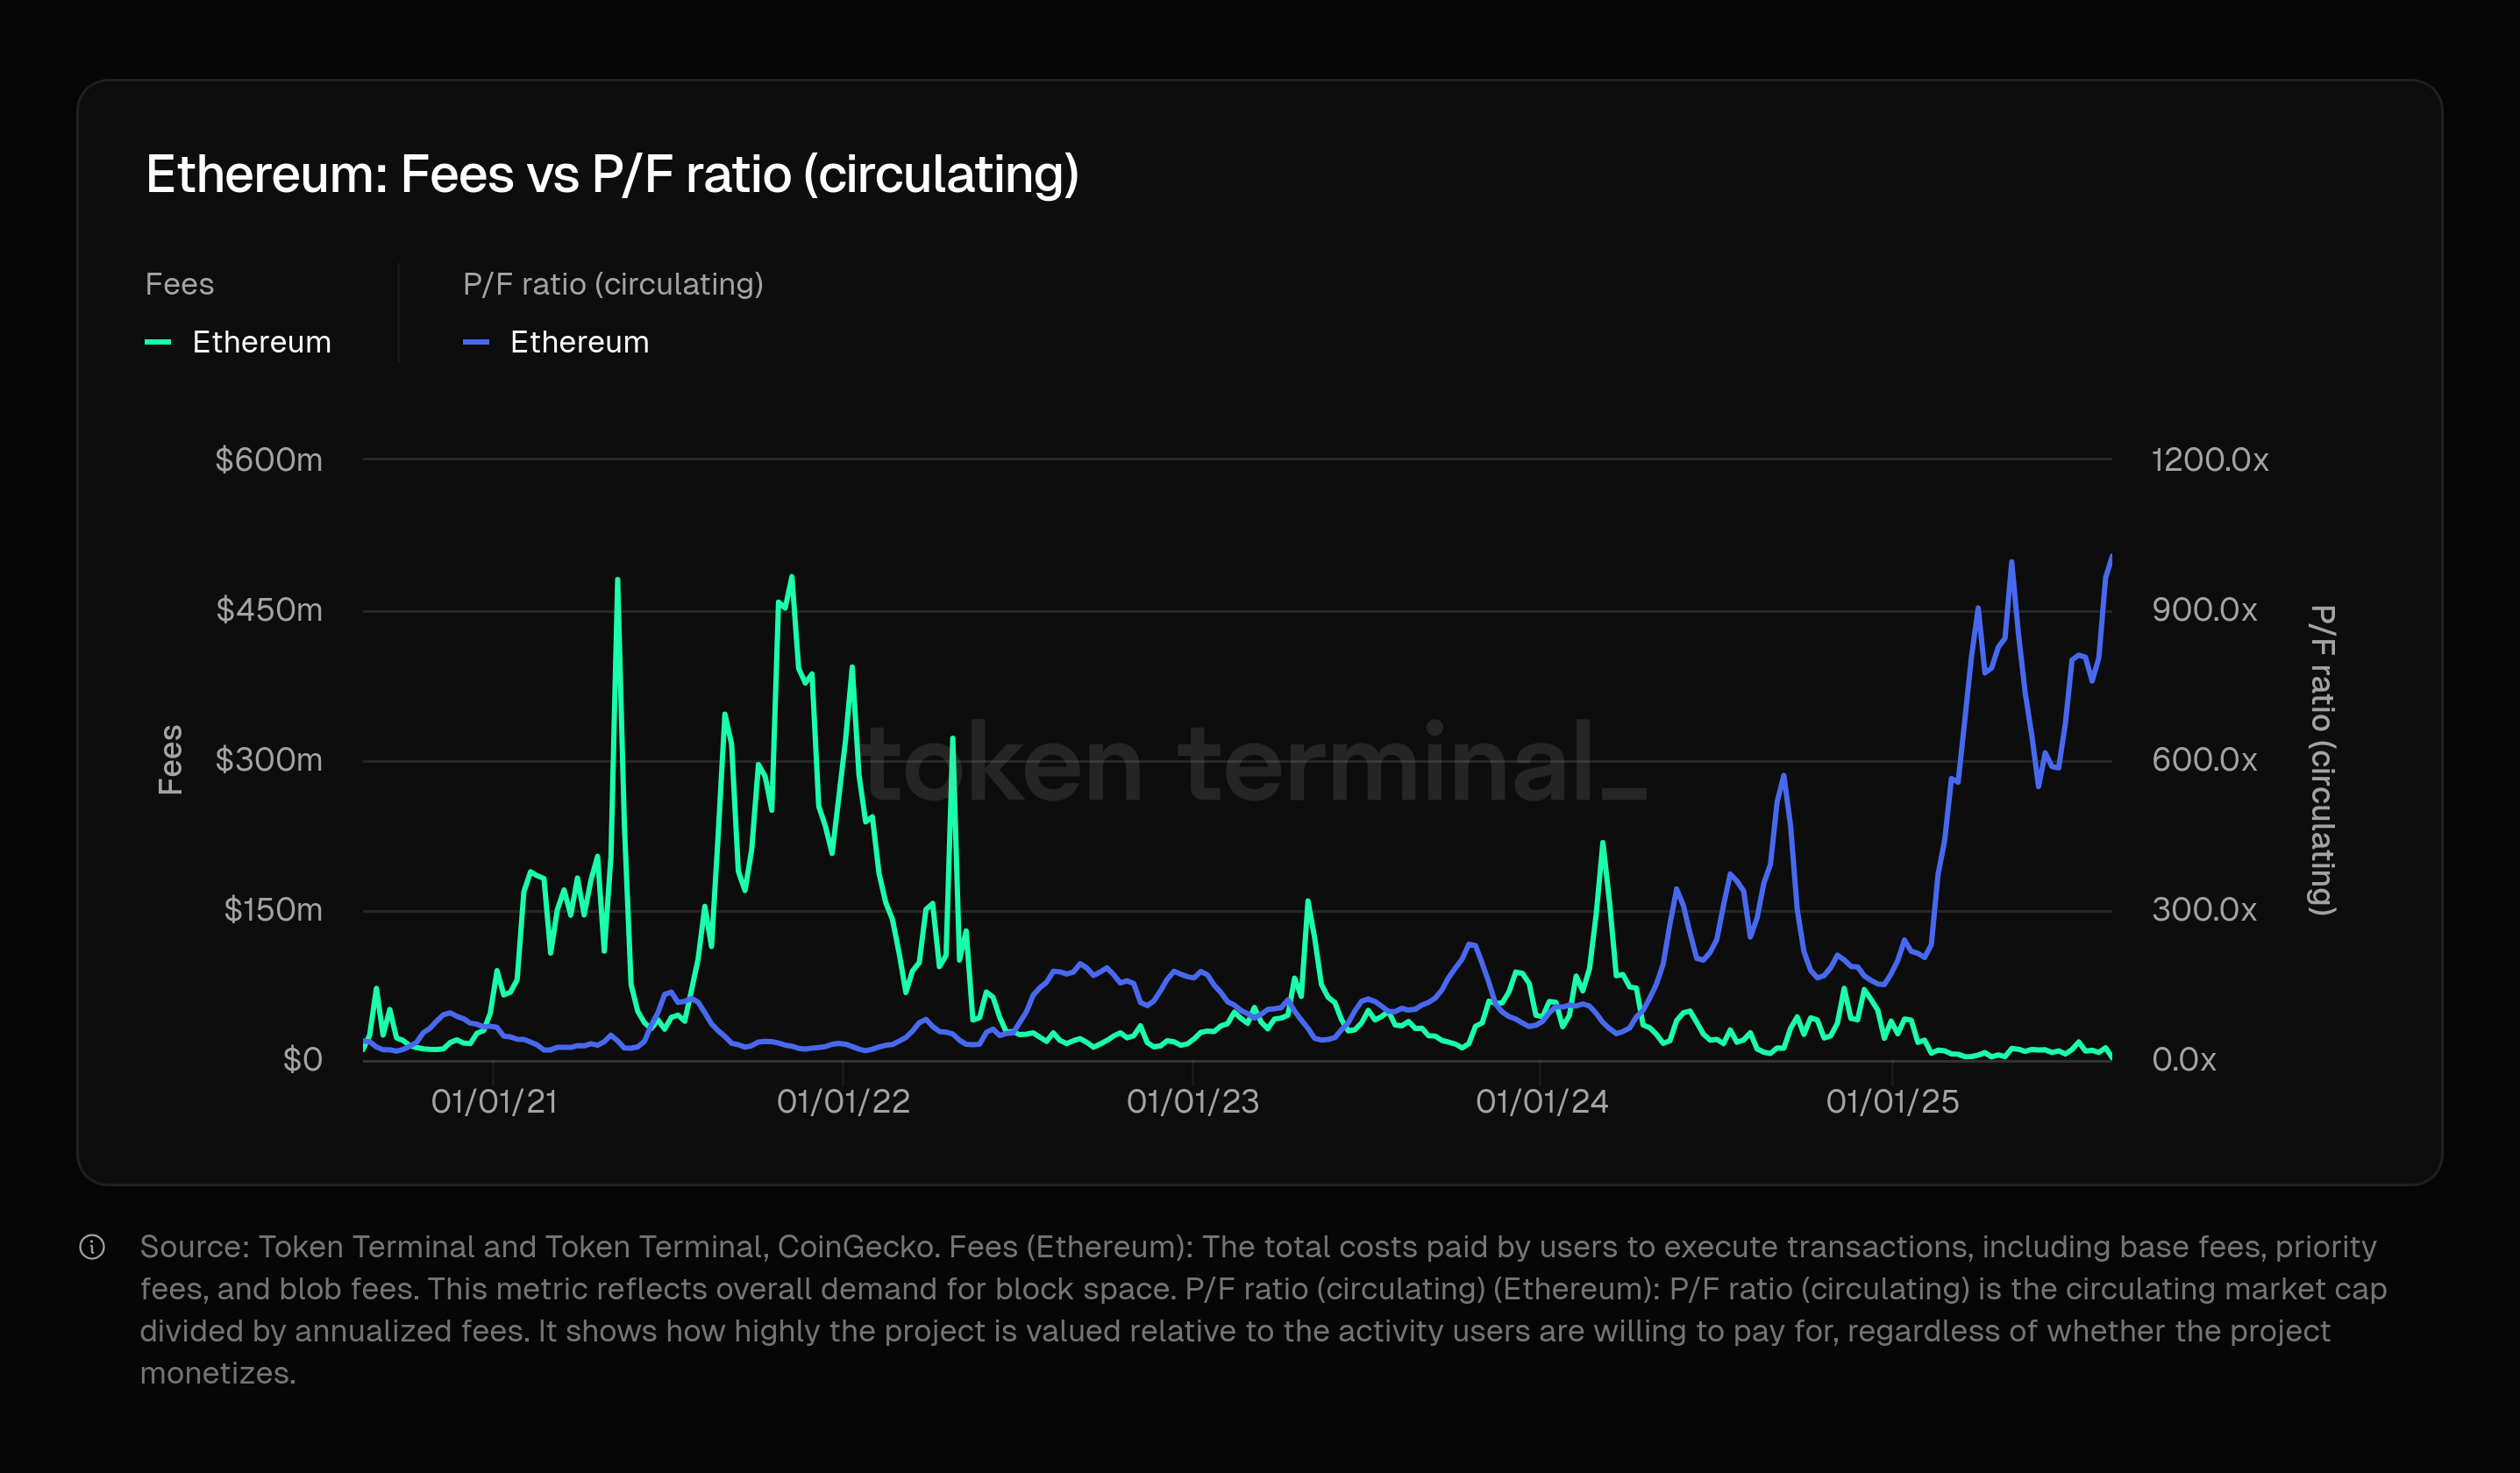Toggle the Ethereum series under the P/F ratio legend
2520x1473 pixels.
[x=579, y=342]
